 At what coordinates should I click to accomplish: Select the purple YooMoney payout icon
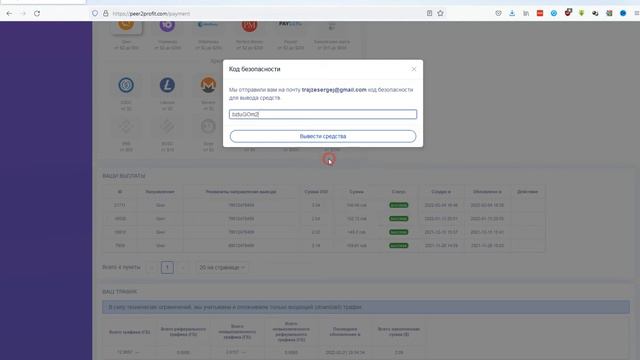(x=167, y=25)
